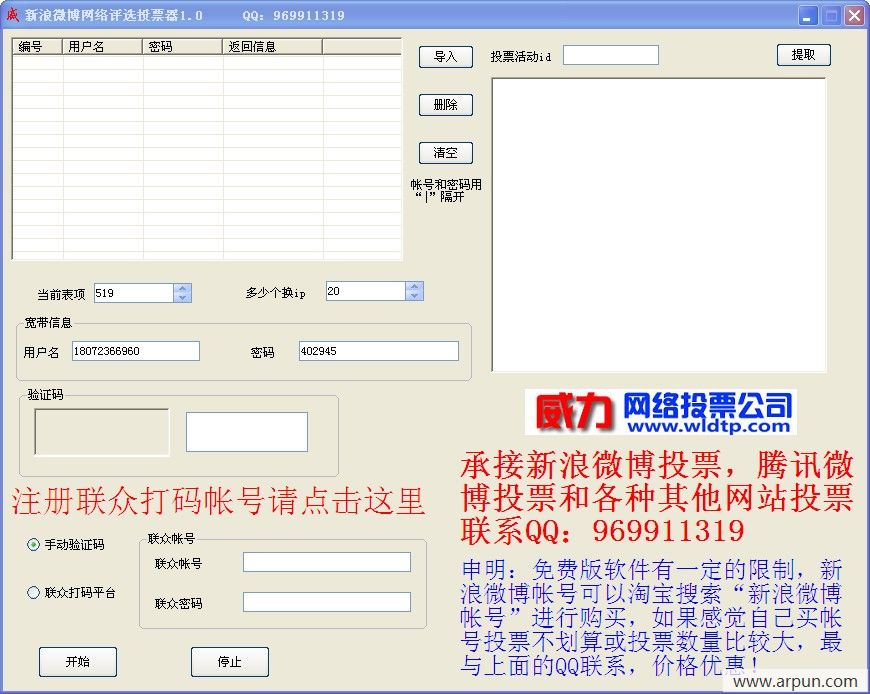Screen dimensions: 870x694
Task: Click inside the large extracted results text area
Action: (659, 225)
